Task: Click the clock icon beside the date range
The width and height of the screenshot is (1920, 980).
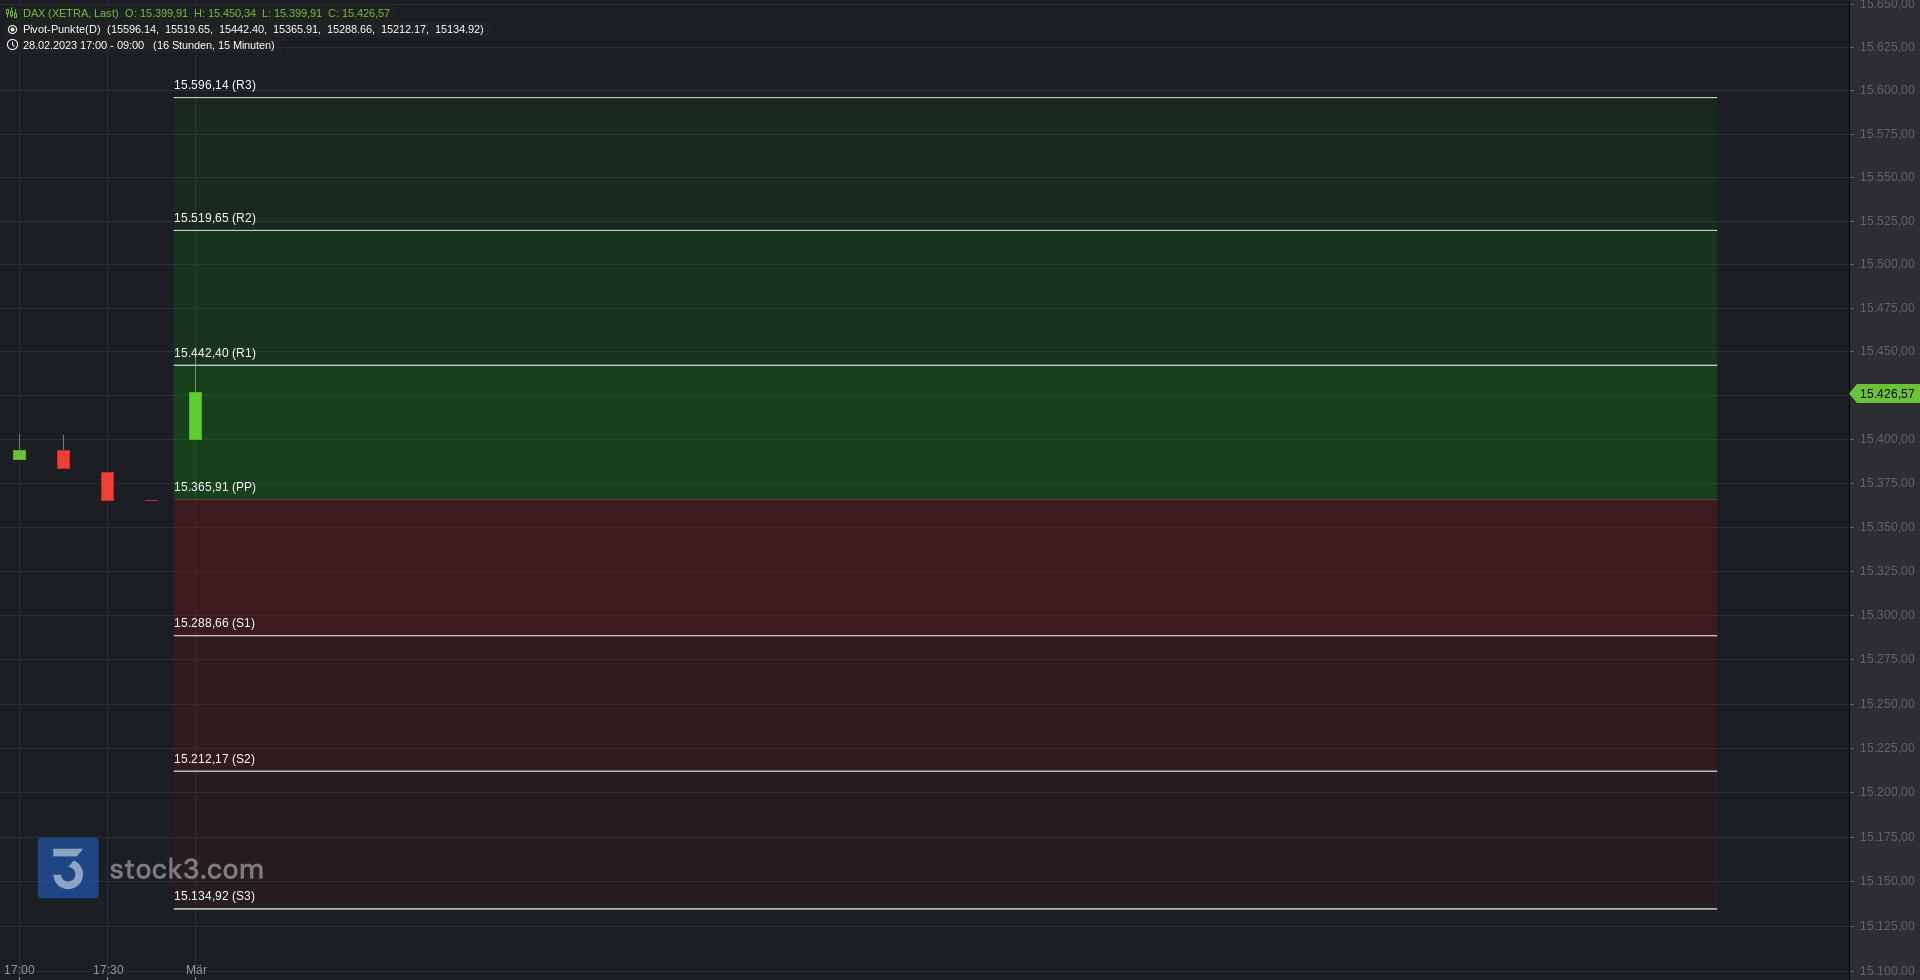Action: pyautogui.click(x=12, y=45)
